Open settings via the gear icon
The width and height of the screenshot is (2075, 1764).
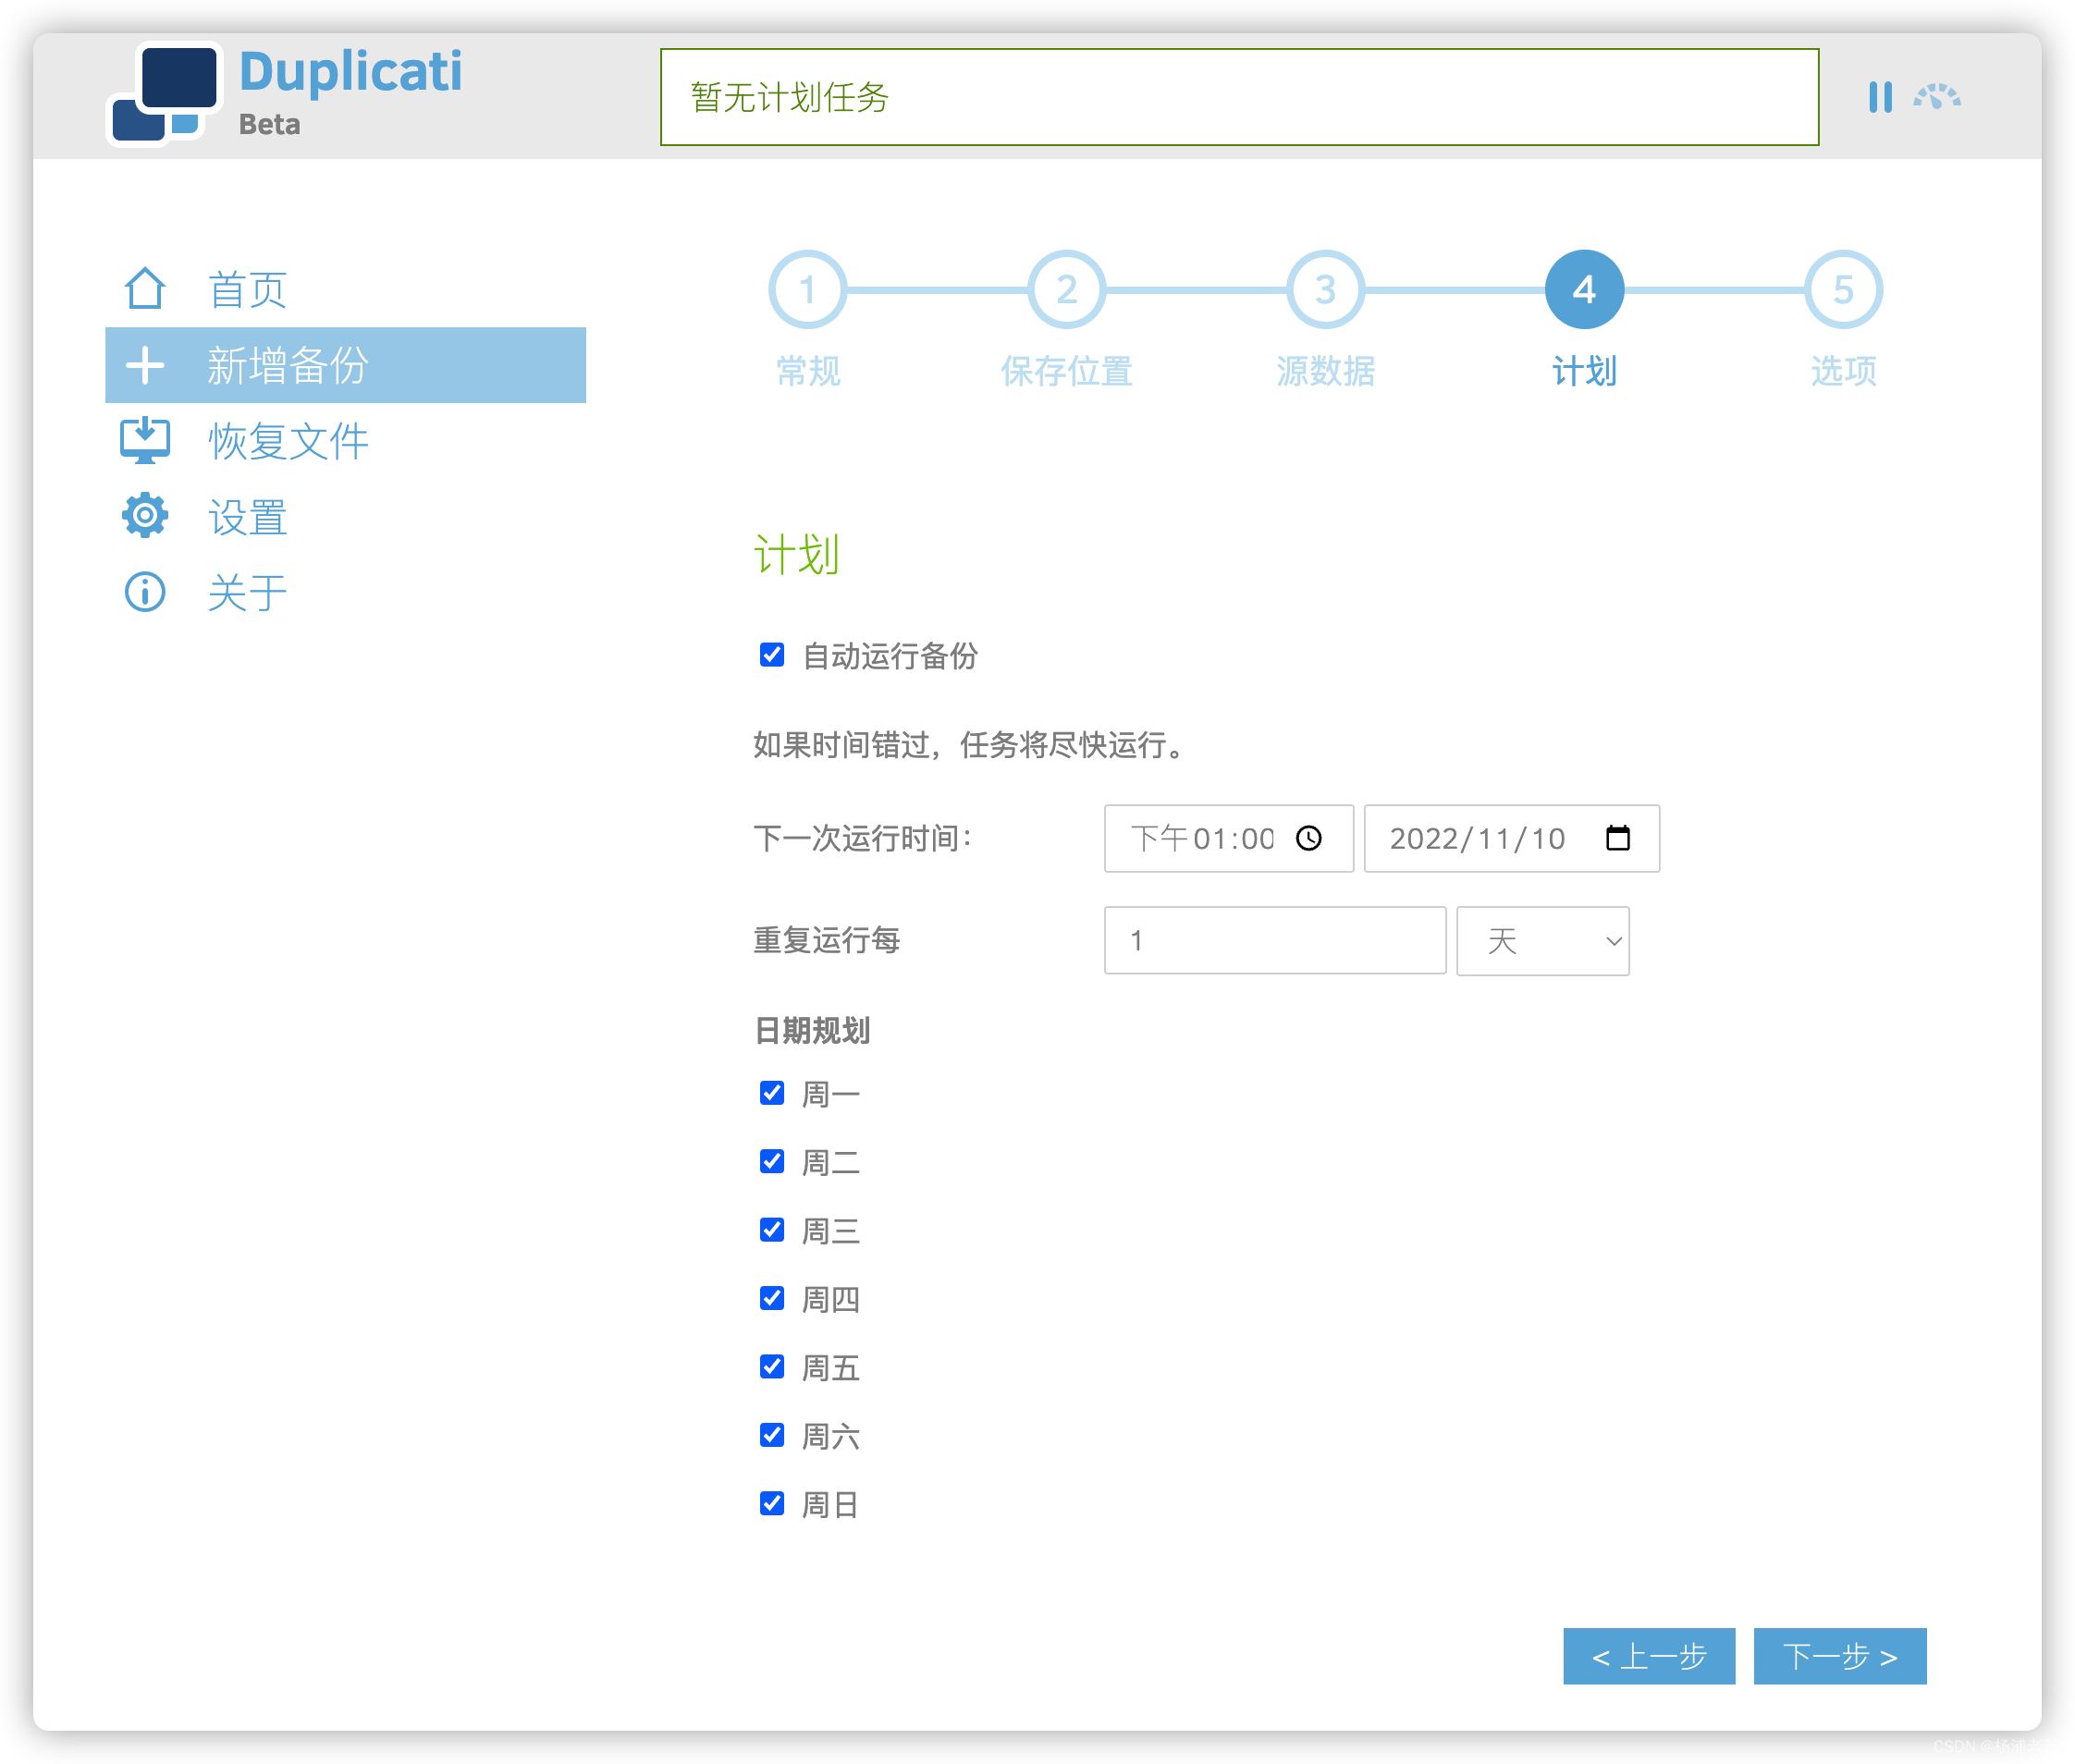point(145,516)
